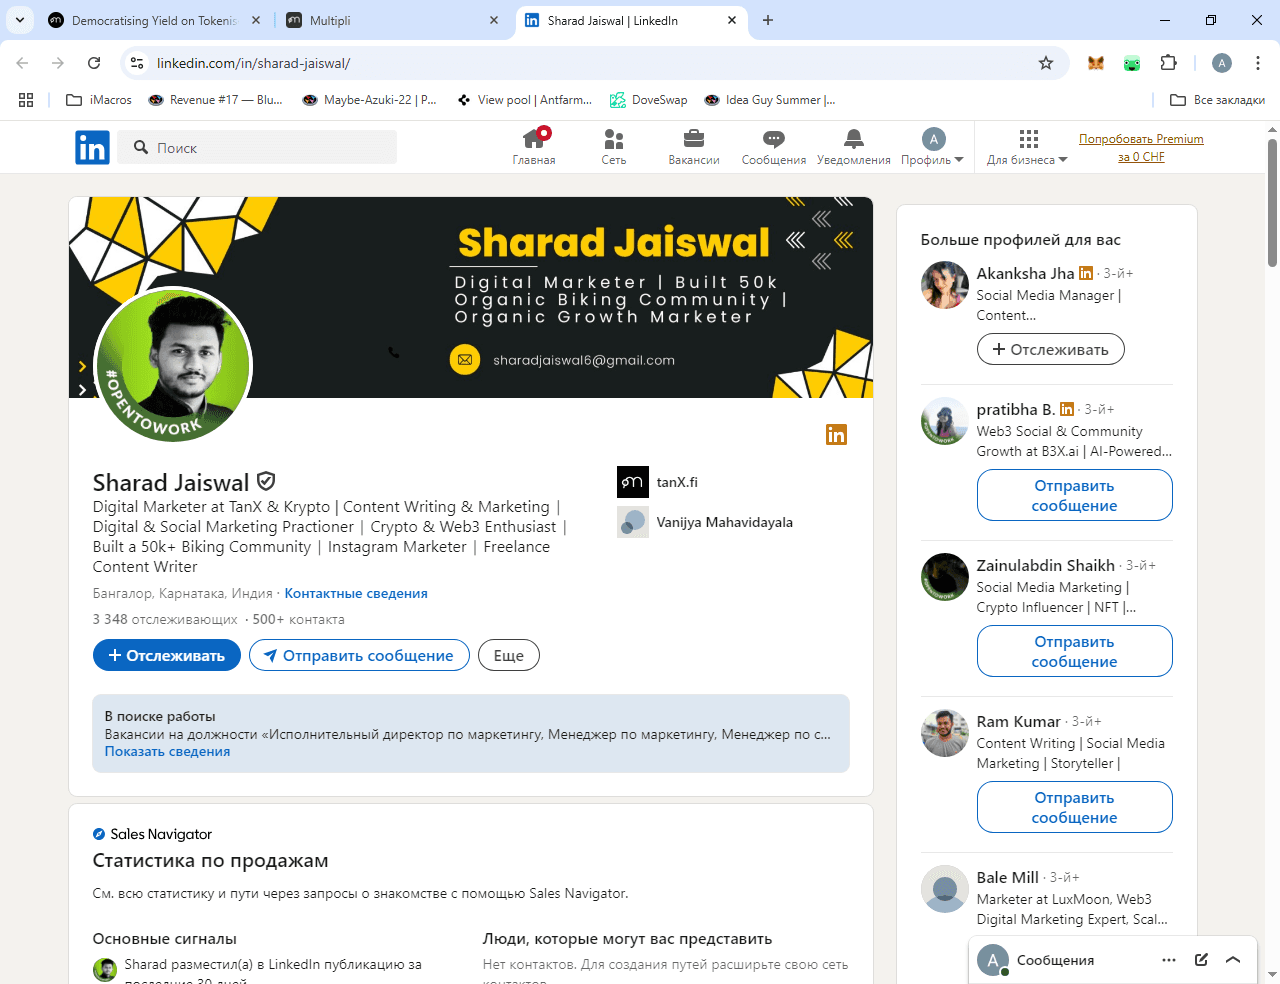Close the Sharad Jaiswal LinkedIn tab
The height and width of the screenshot is (984, 1280).
pos(732,20)
